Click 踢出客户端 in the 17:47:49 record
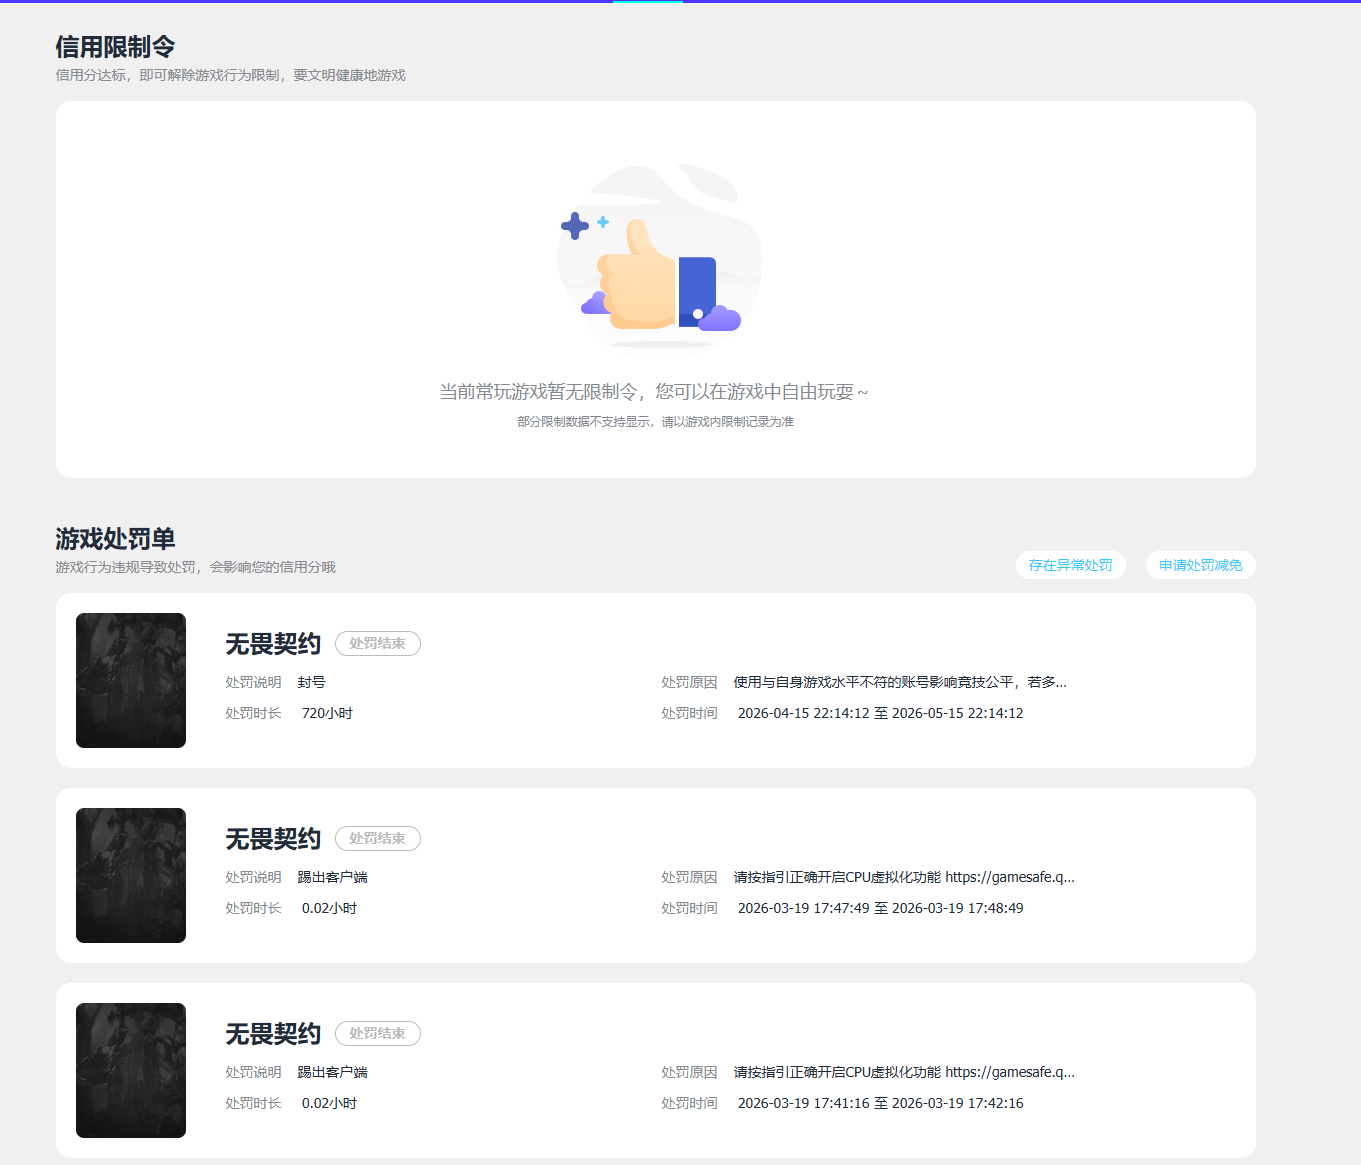The image size is (1361, 1165). 332,877
